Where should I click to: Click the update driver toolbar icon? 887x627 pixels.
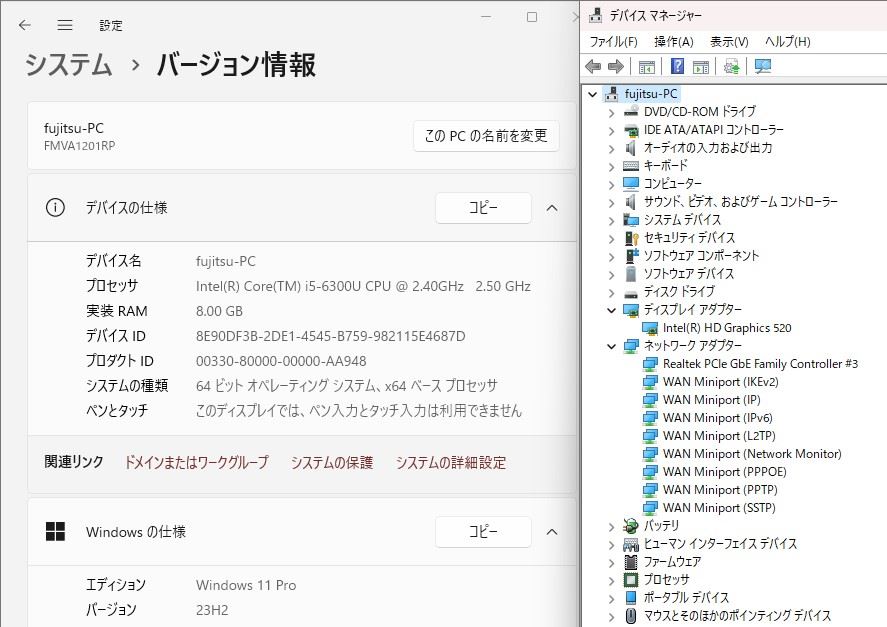coord(731,67)
